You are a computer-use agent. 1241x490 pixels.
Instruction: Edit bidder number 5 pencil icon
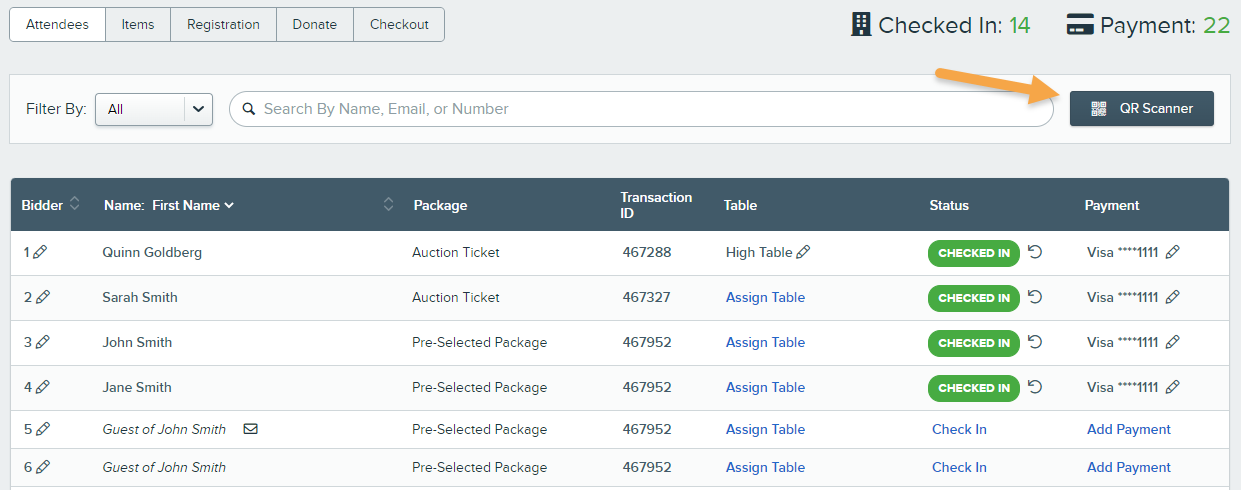coord(43,430)
